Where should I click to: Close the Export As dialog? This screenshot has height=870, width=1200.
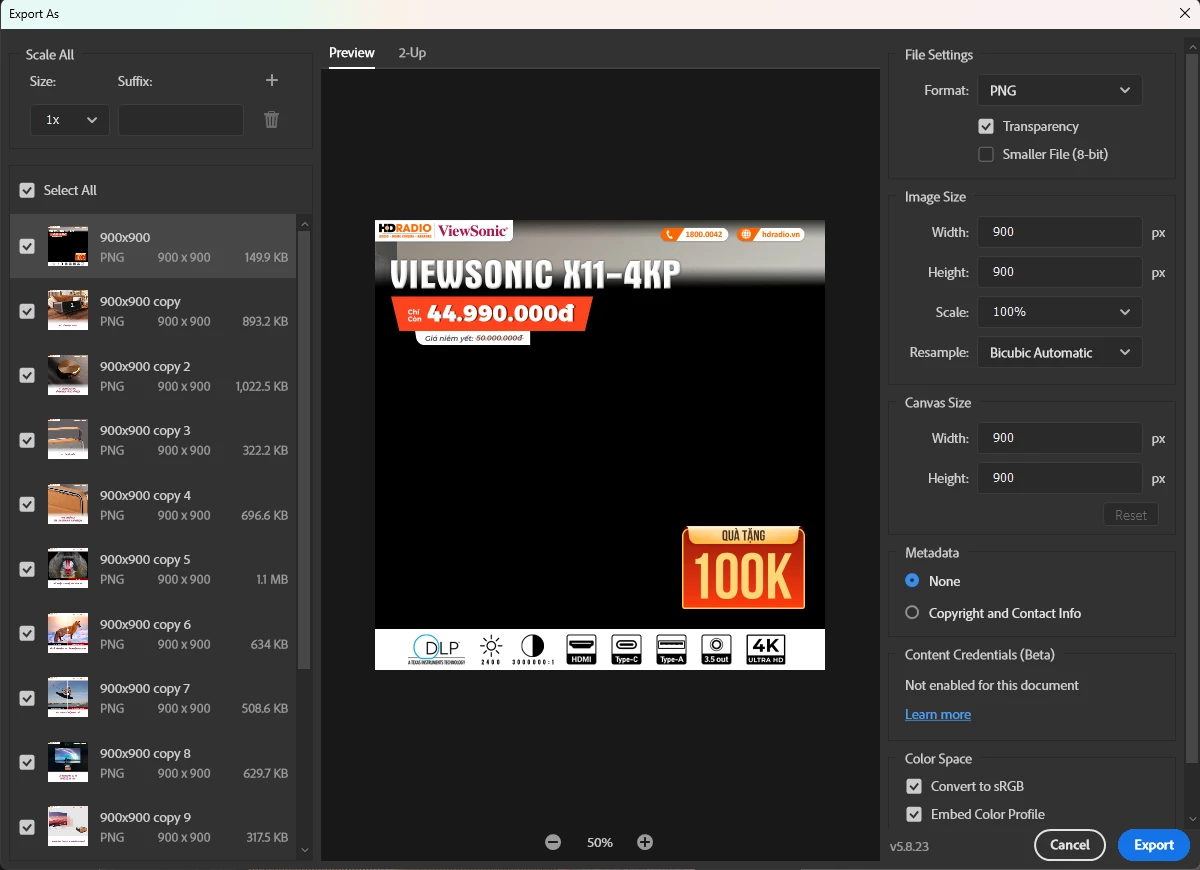click(x=1185, y=14)
